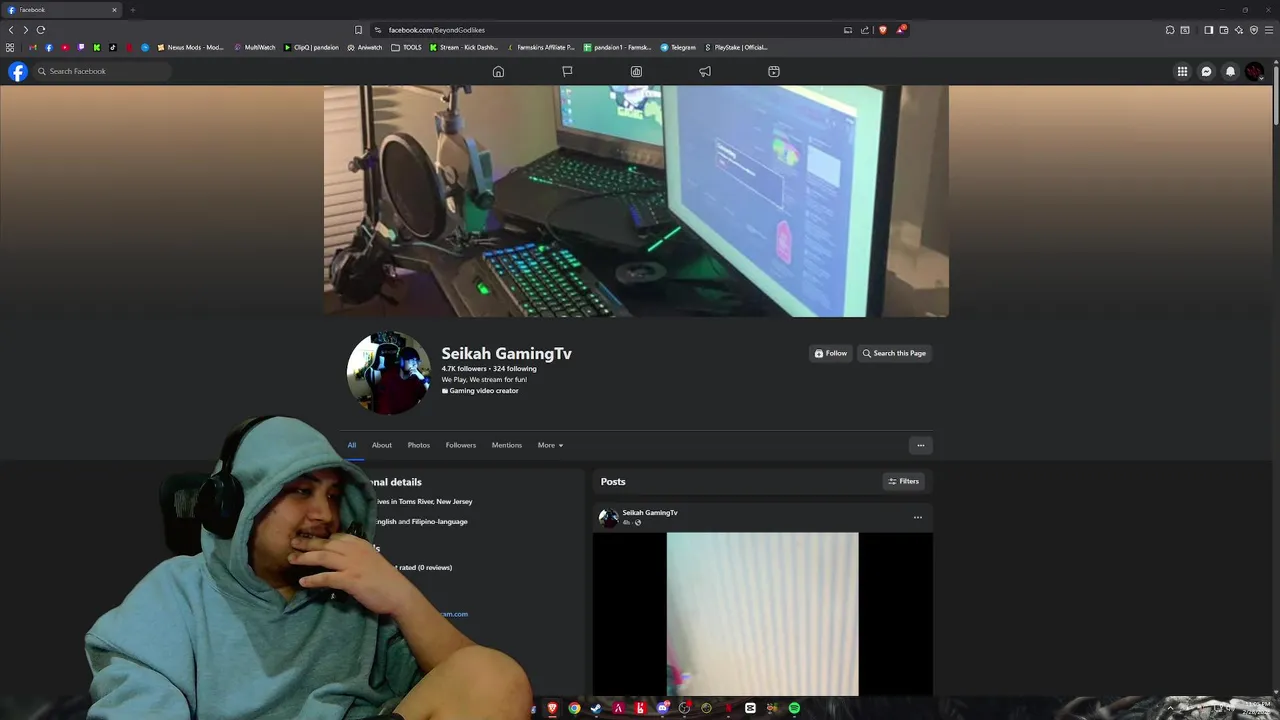Click the Search Facebook field
The width and height of the screenshot is (1280, 720).
click(102, 71)
